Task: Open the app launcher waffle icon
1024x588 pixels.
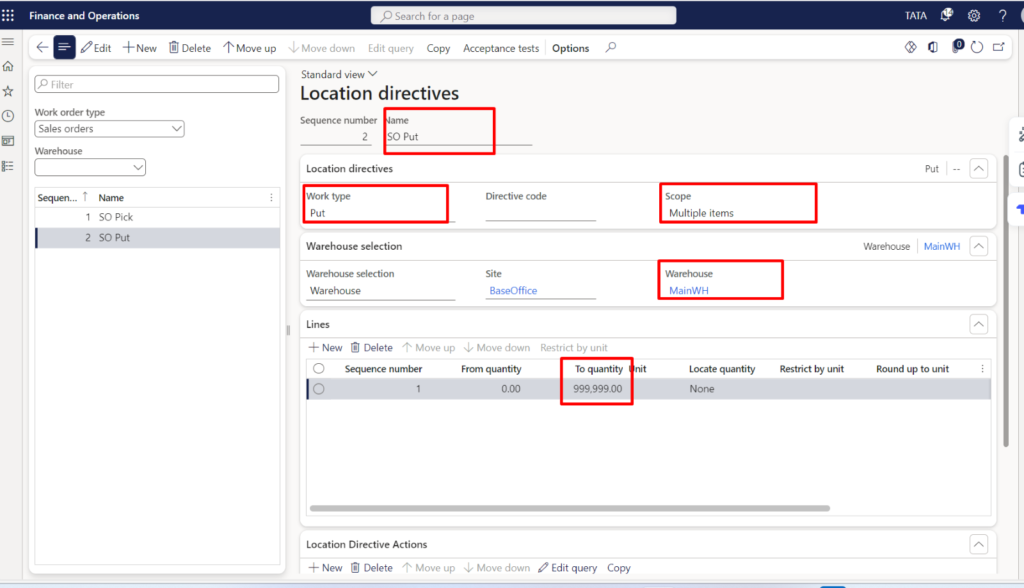Action: (8, 15)
